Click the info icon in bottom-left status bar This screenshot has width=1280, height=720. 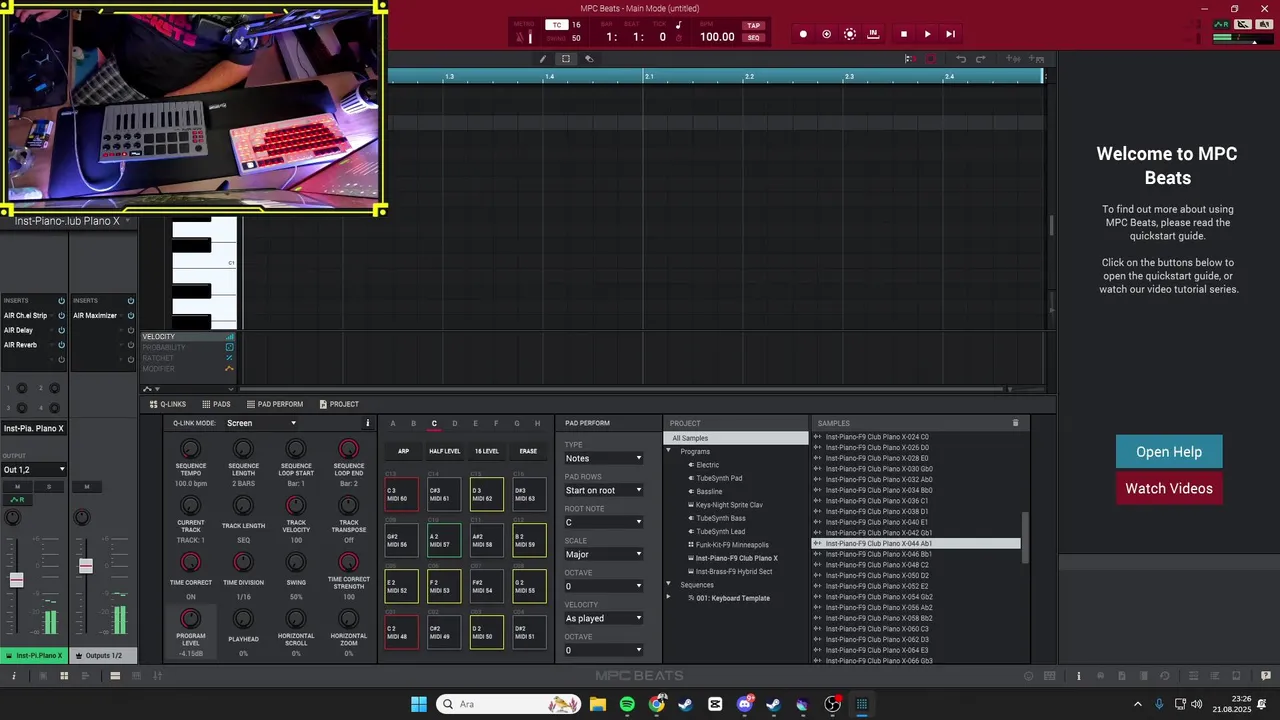[14, 676]
